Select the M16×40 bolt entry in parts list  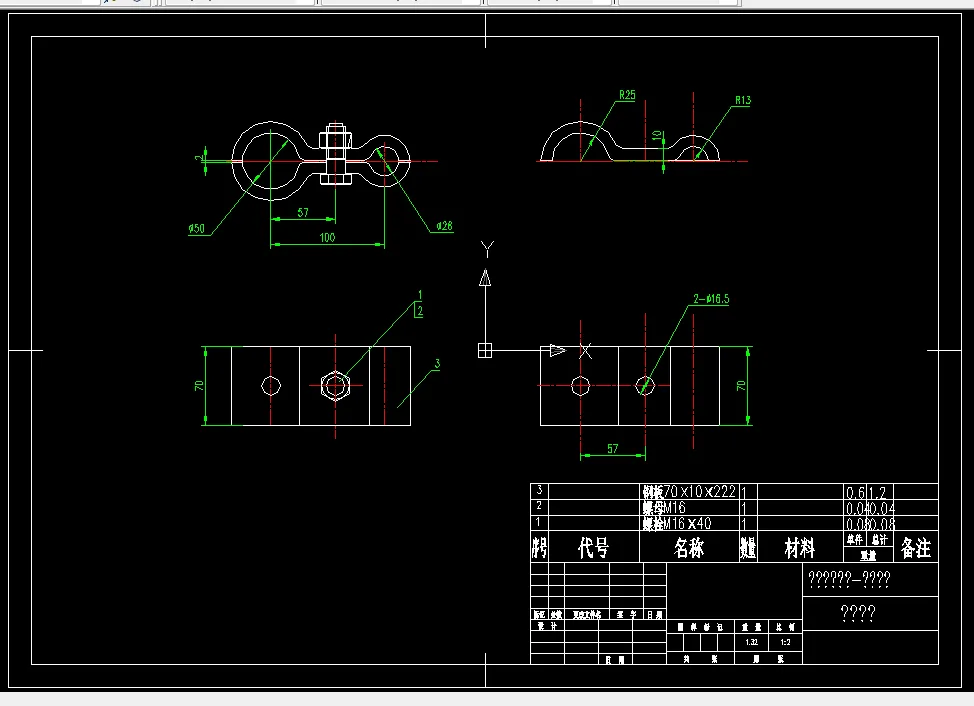pyautogui.click(x=677, y=523)
